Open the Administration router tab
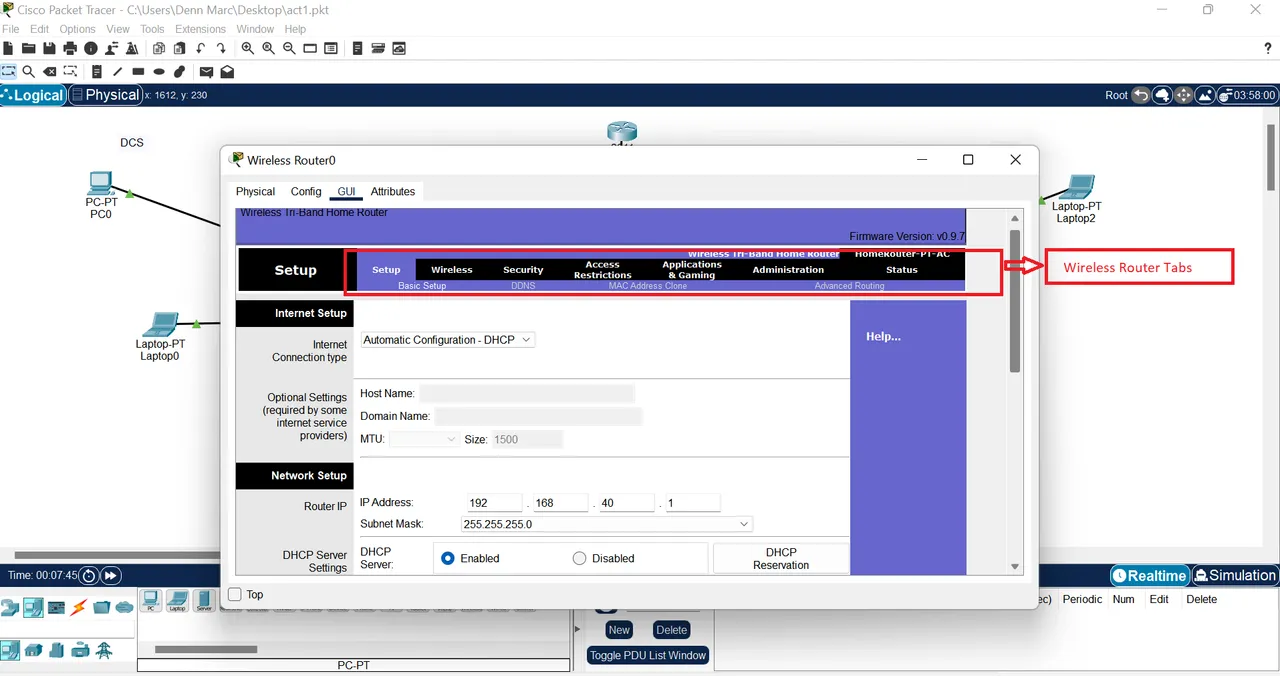Image resolution: width=1280 pixels, height=676 pixels. tap(788, 270)
